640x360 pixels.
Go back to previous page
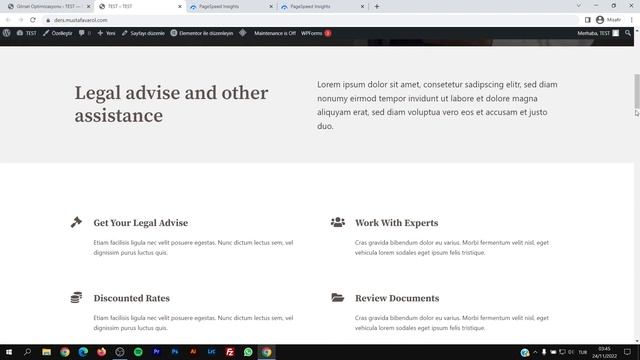(8, 20)
